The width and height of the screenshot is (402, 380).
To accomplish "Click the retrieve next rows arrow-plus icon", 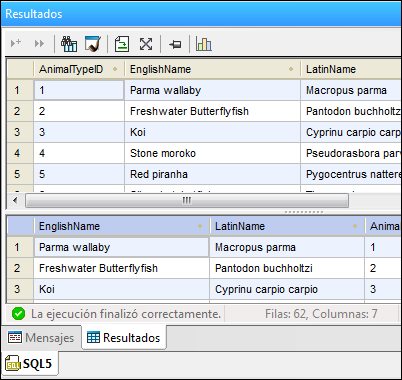I will click(x=16, y=43).
